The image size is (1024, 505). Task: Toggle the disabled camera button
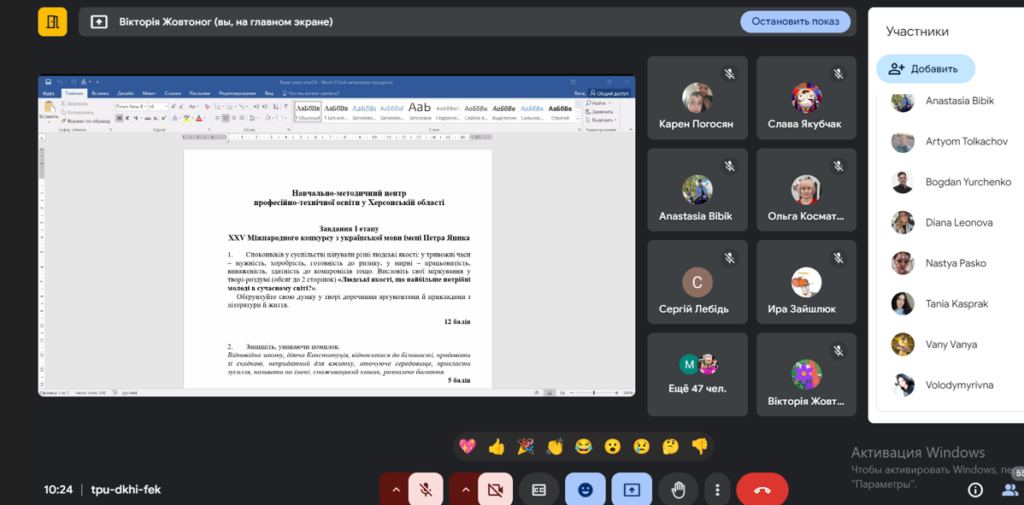pyautogui.click(x=494, y=489)
